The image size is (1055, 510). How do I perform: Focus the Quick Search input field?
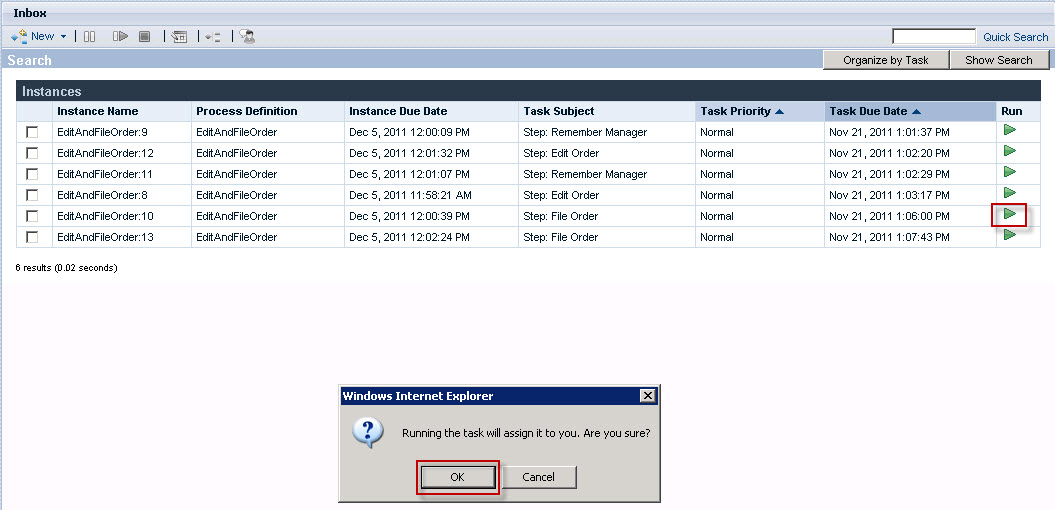coord(934,36)
